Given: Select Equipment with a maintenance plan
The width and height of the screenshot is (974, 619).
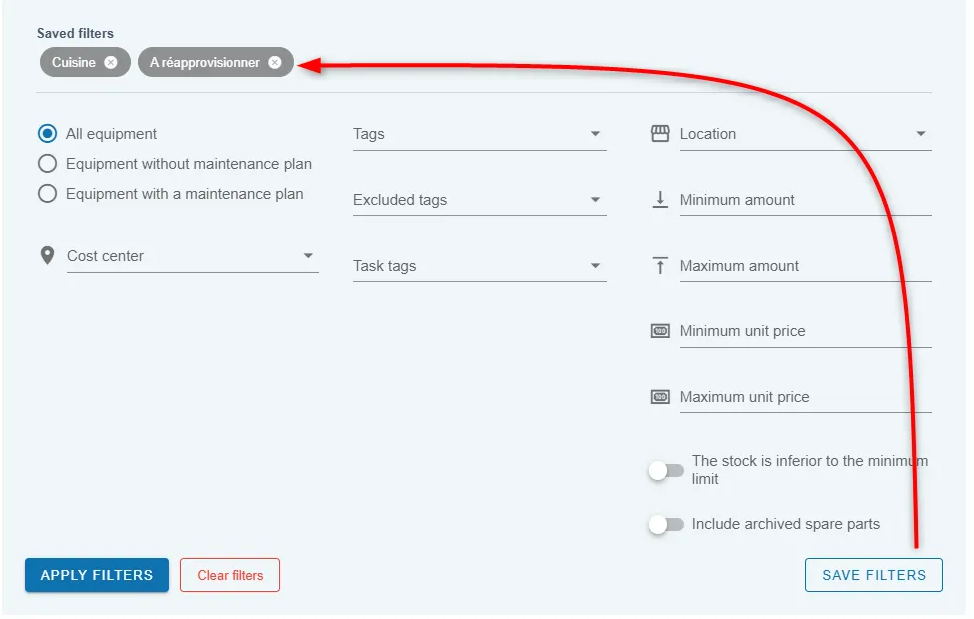Looking at the screenshot, I should pos(47,194).
